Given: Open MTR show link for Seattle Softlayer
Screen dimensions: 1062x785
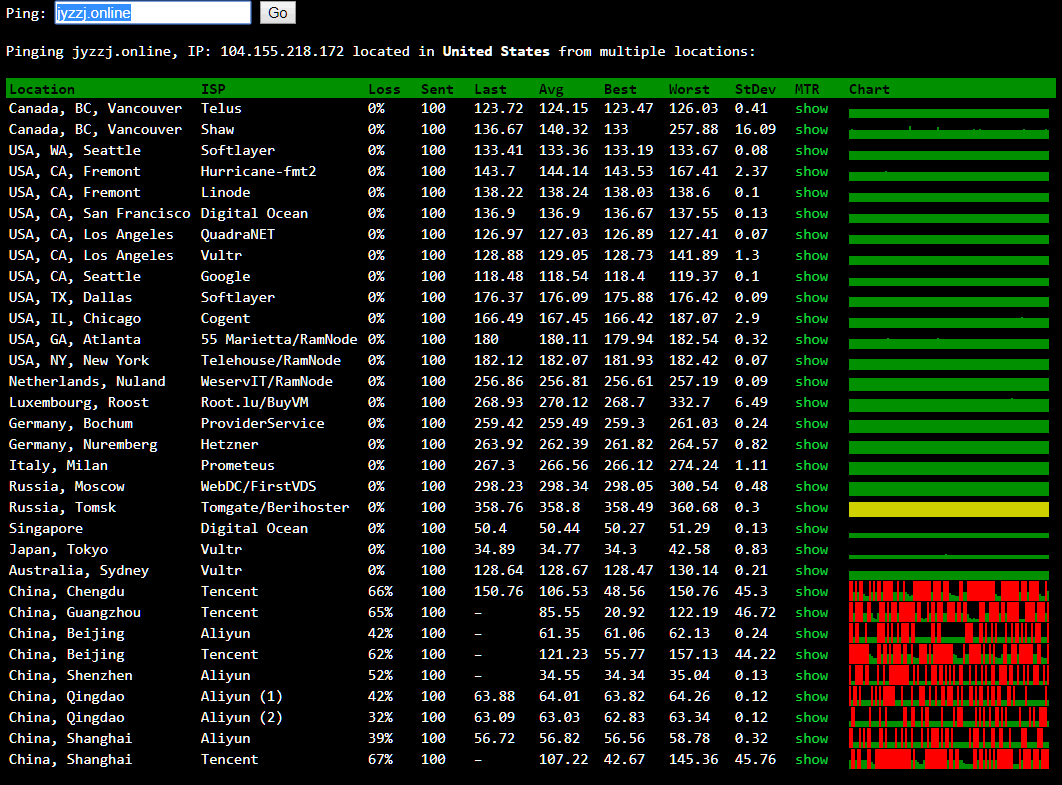Looking at the screenshot, I should point(811,150).
